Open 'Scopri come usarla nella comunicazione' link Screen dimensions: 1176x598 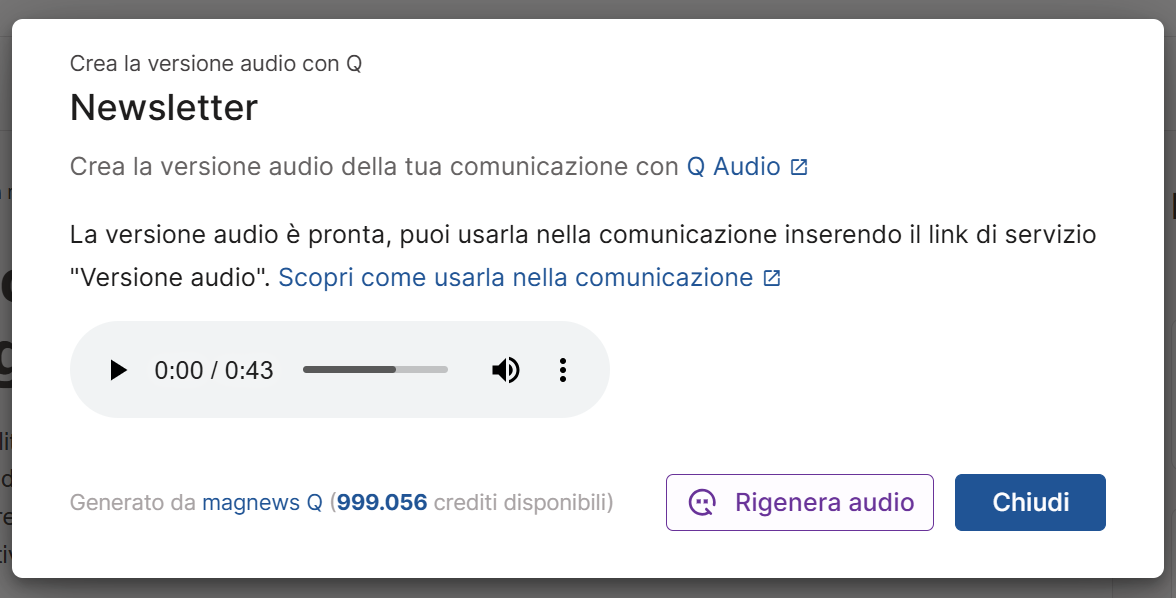click(x=515, y=277)
